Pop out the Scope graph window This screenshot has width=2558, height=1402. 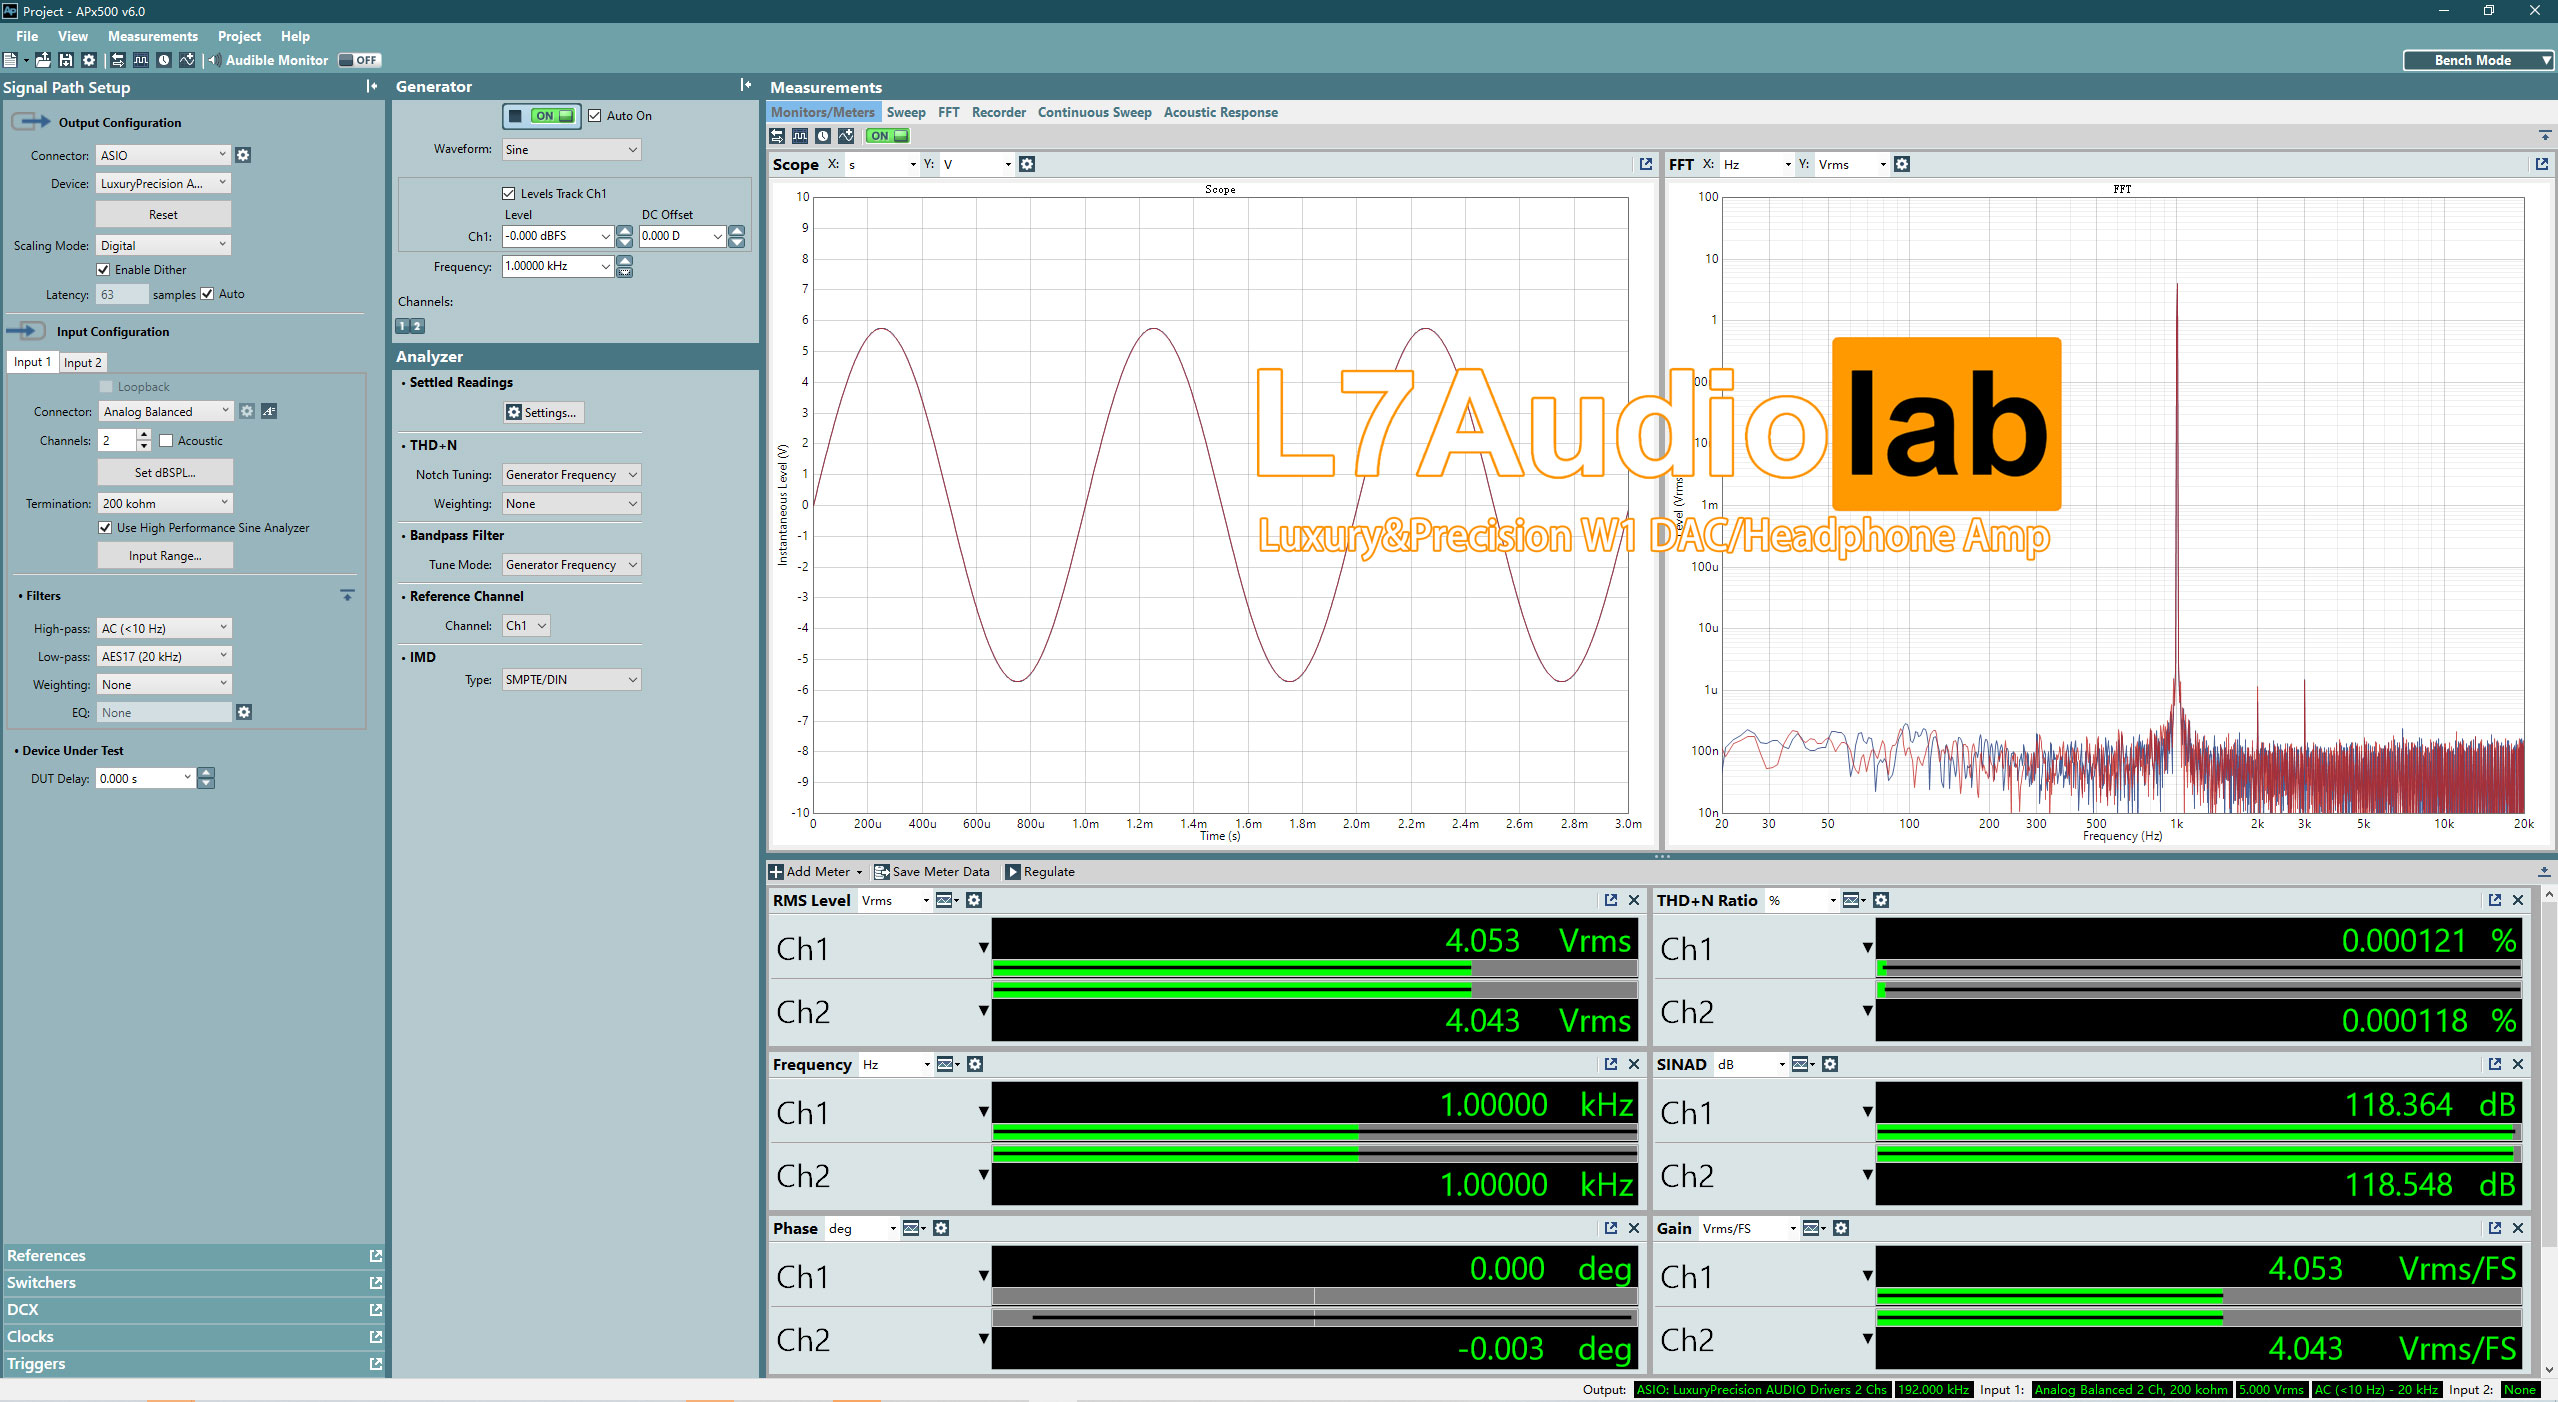click(x=1646, y=164)
